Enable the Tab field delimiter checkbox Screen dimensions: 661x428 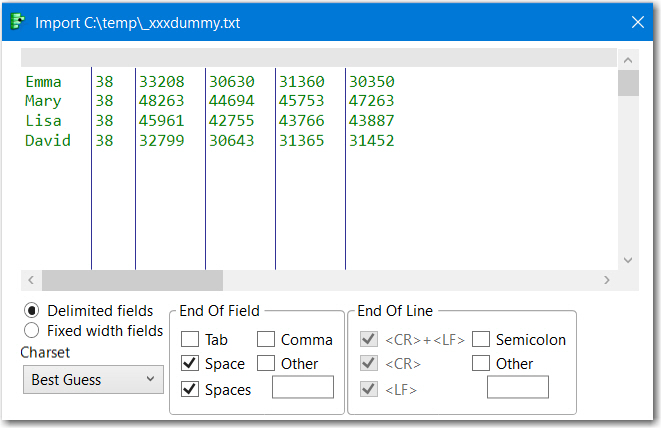(190, 340)
